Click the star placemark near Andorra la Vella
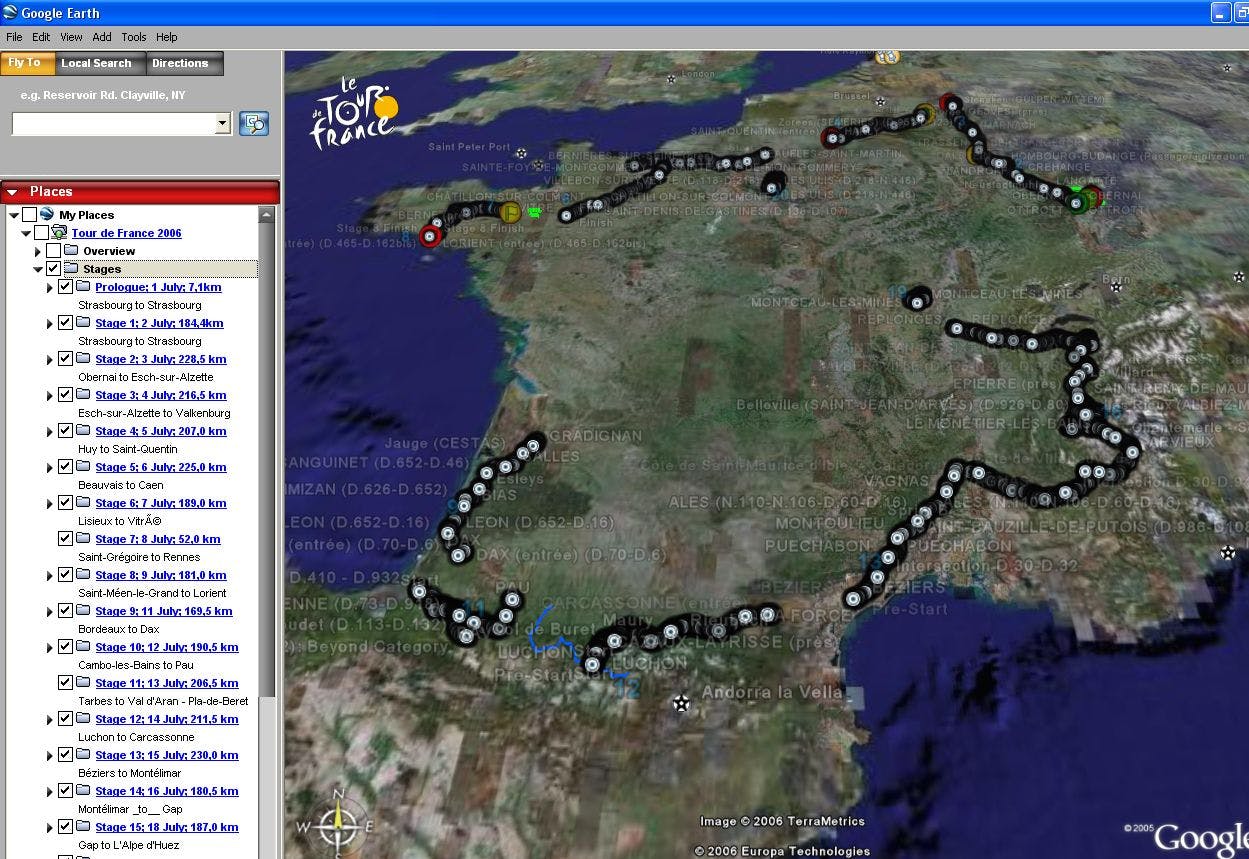Image resolution: width=1249 pixels, height=859 pixels. click(681, 703)
